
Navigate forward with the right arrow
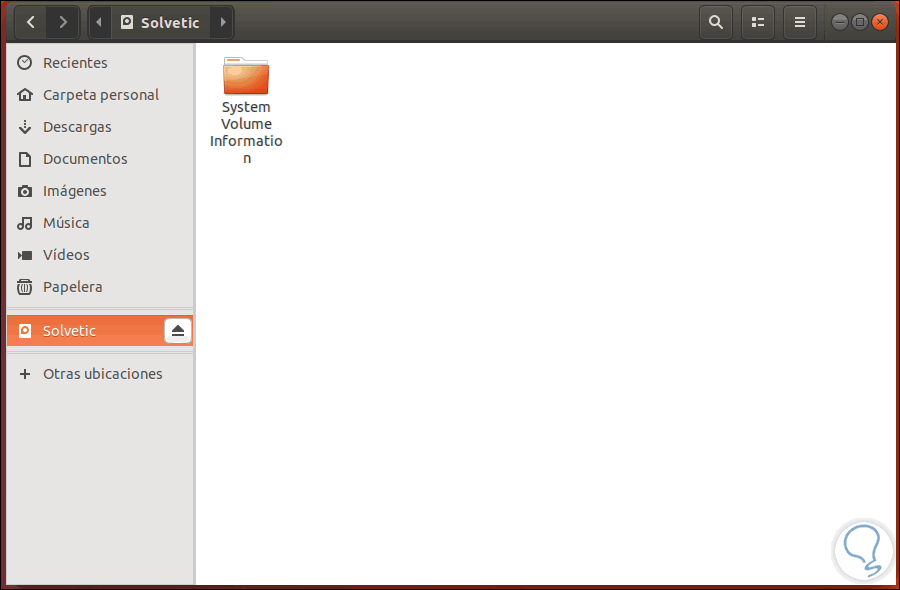tap(62, 21)
